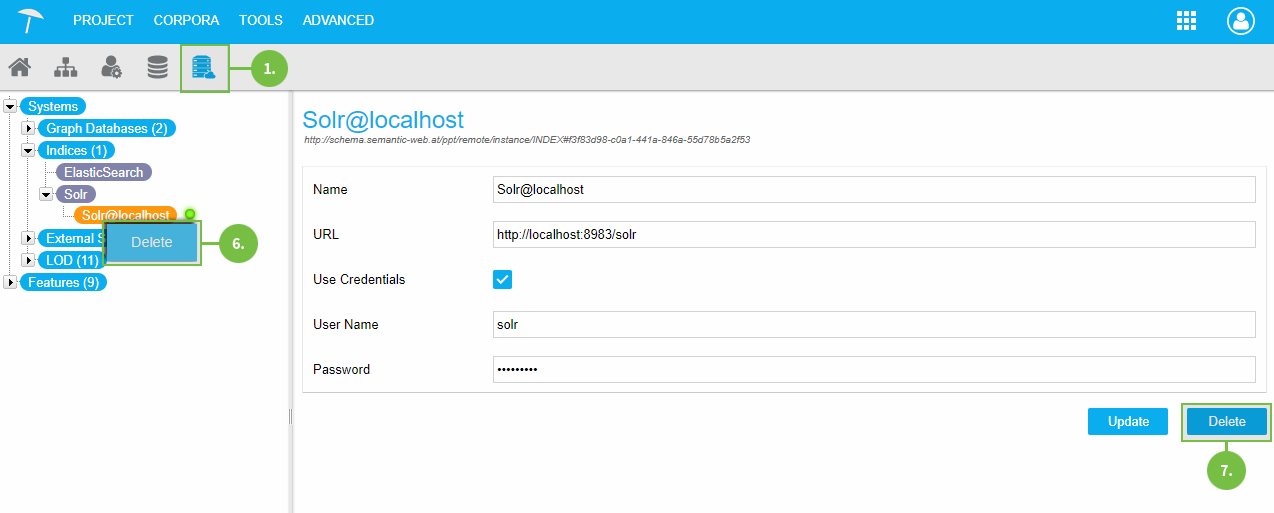Click the PoolParty umbrella logo
Image resolution: width=1274 pixels, height=513 pixels.
(x=31, y=21)
